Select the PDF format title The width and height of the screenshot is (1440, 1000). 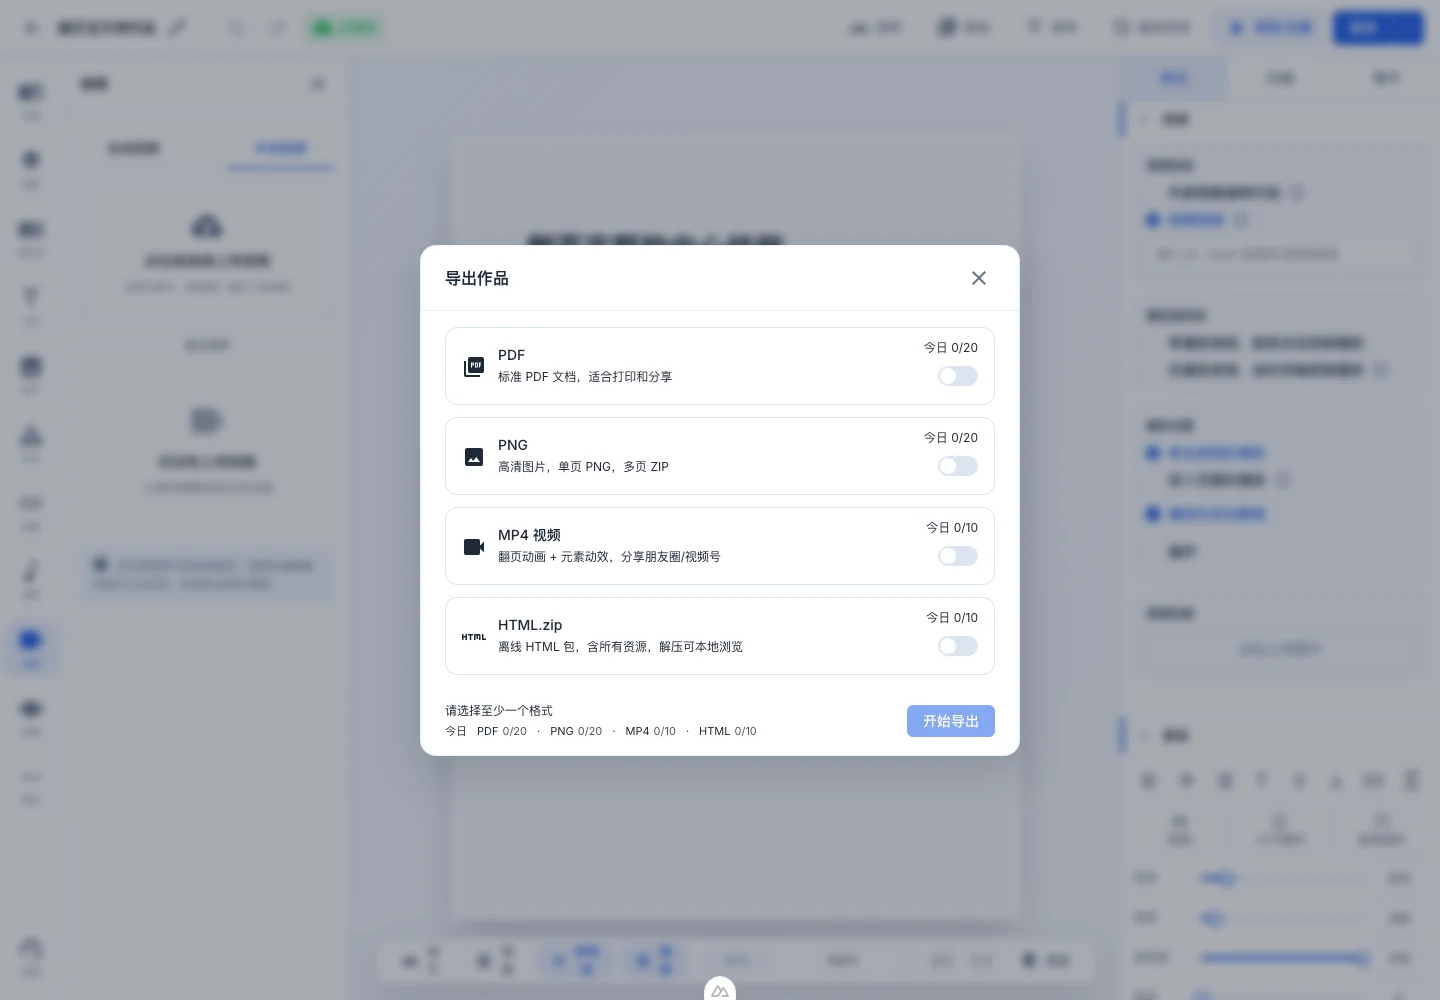click(x=511, y=355)
